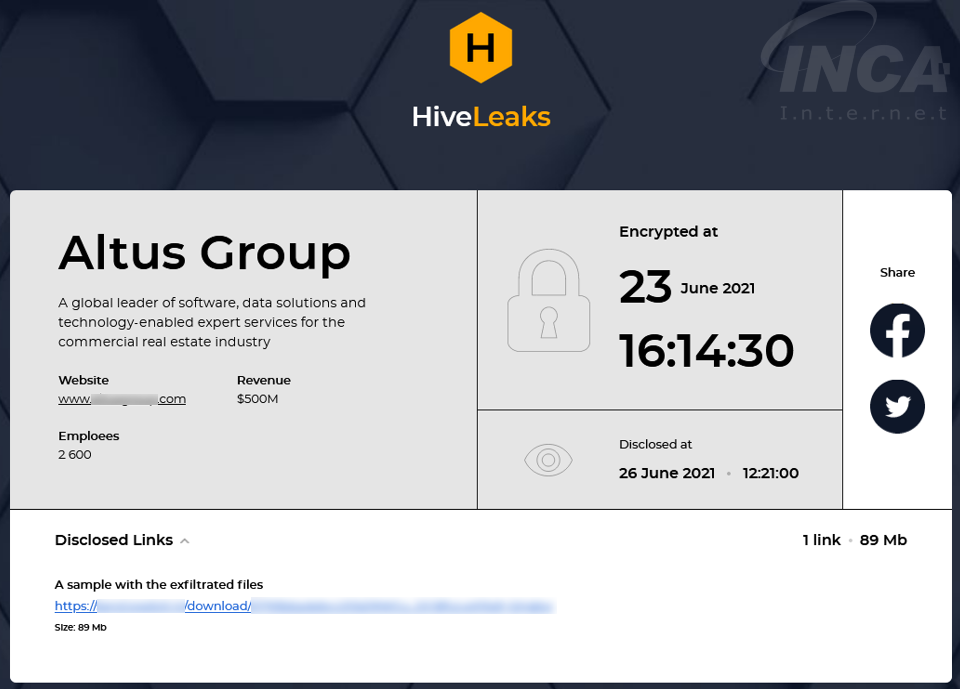Click the disclosed time 12:21:00
The image size is (960, 689).
(x=770, y=473)
